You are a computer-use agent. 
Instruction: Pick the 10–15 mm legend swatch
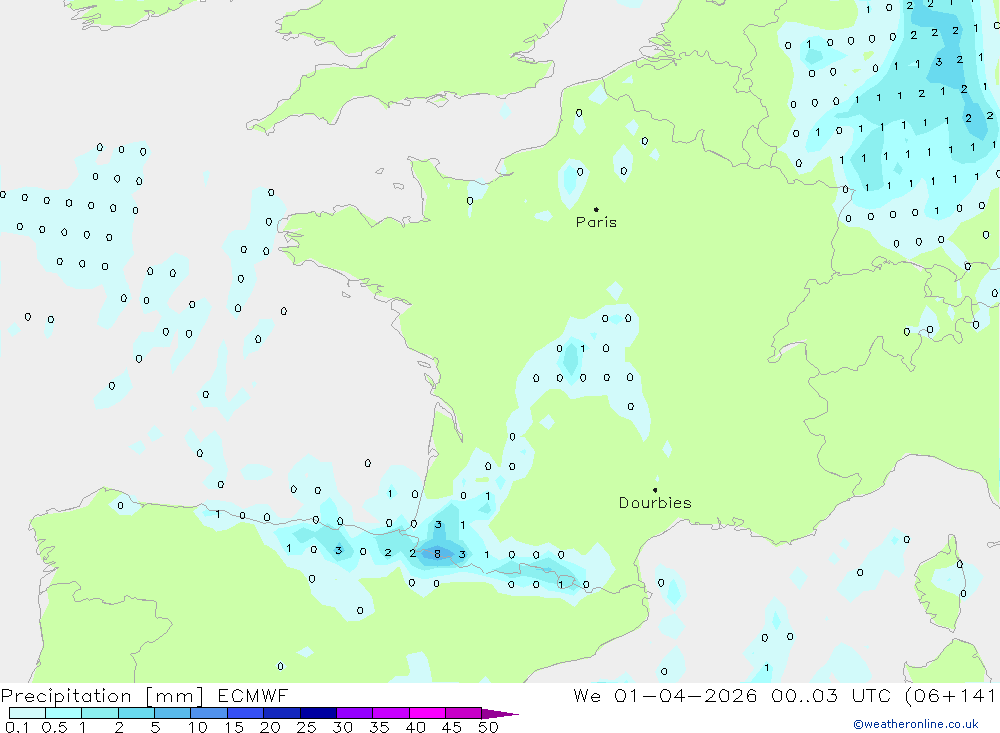(x=209, y=713)
